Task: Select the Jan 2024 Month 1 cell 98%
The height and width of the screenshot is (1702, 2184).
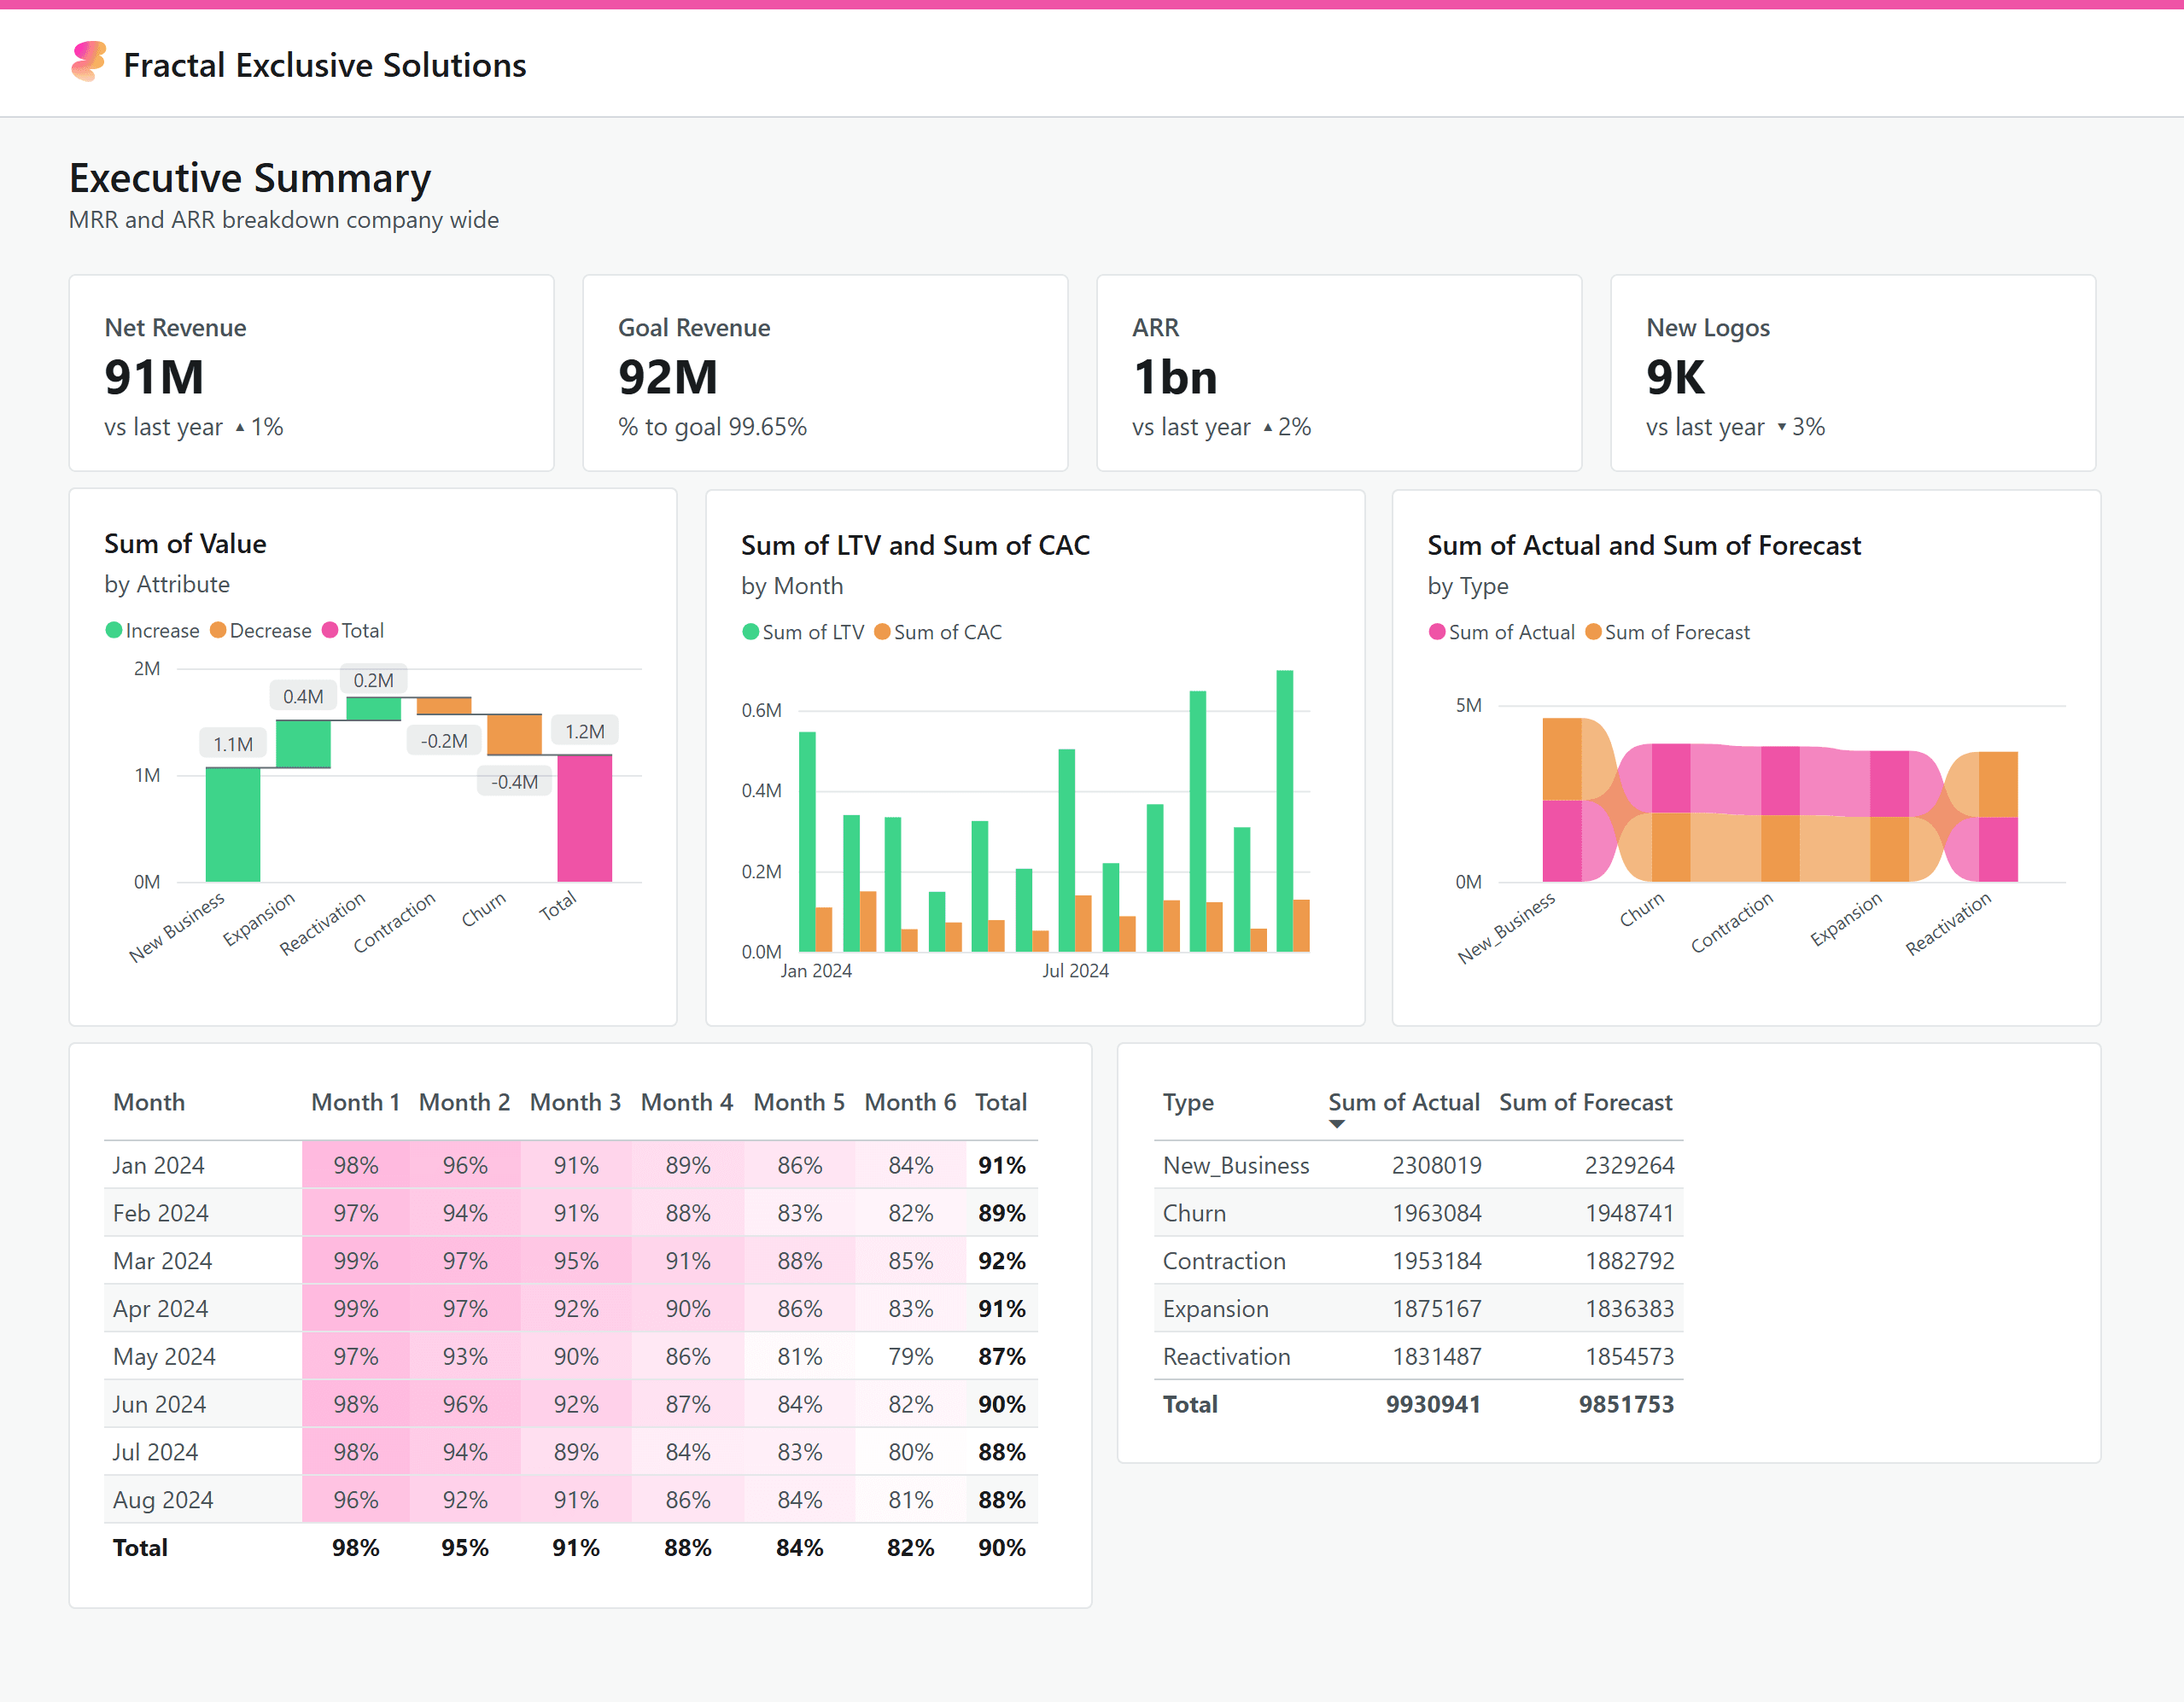Action: pyautogui.click(x=355, y=1165)
